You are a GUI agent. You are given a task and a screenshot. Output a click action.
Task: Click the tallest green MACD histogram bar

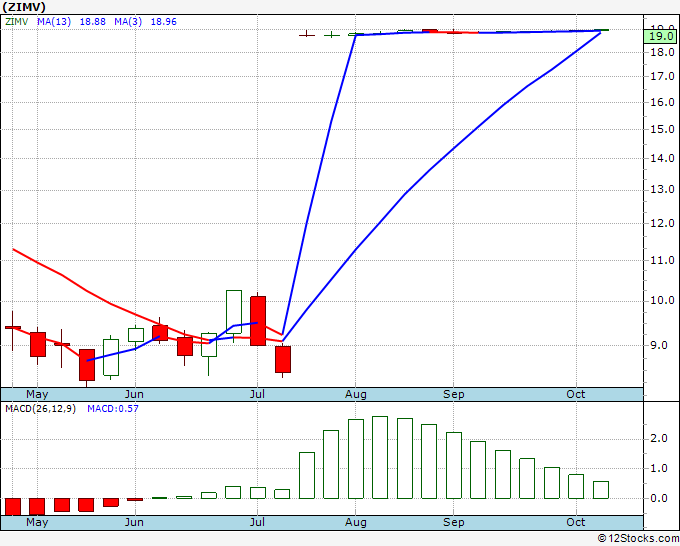click(380, 458)
